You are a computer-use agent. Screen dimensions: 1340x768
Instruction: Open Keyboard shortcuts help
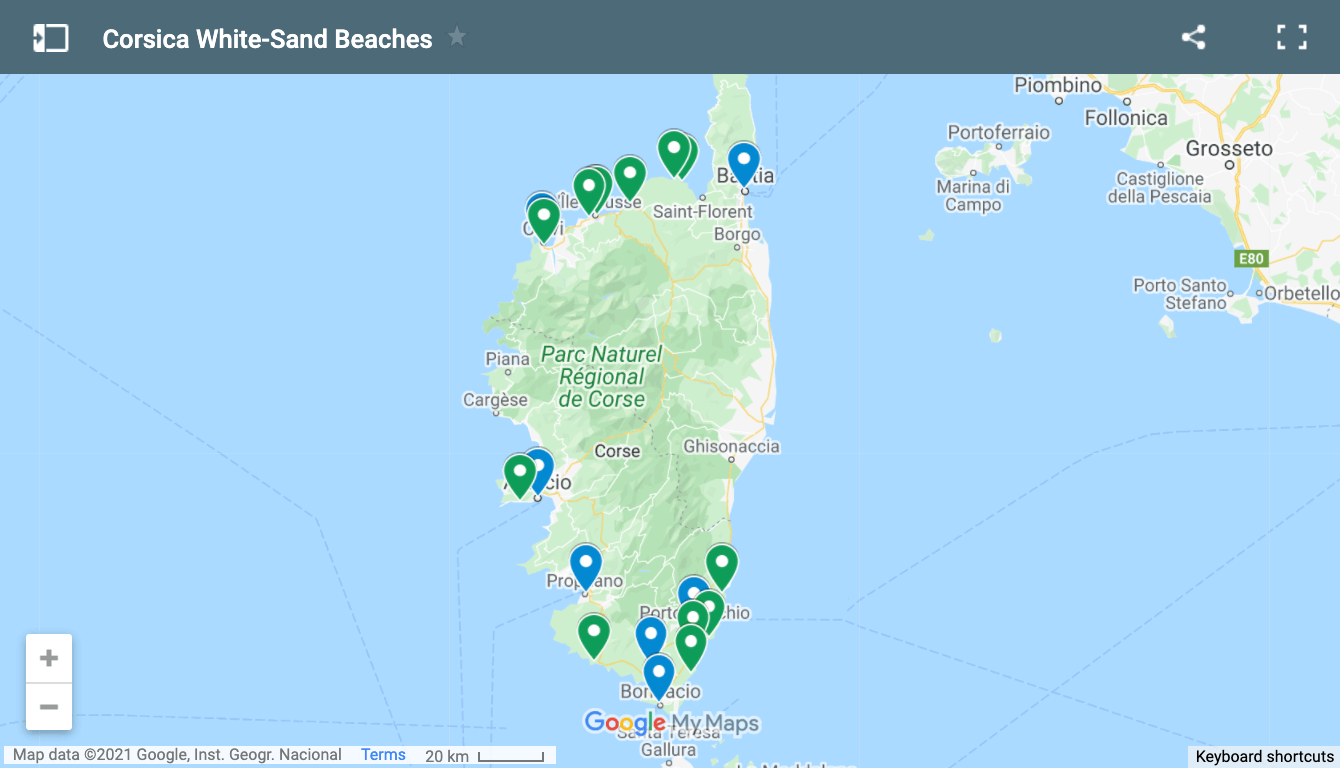1262,757
